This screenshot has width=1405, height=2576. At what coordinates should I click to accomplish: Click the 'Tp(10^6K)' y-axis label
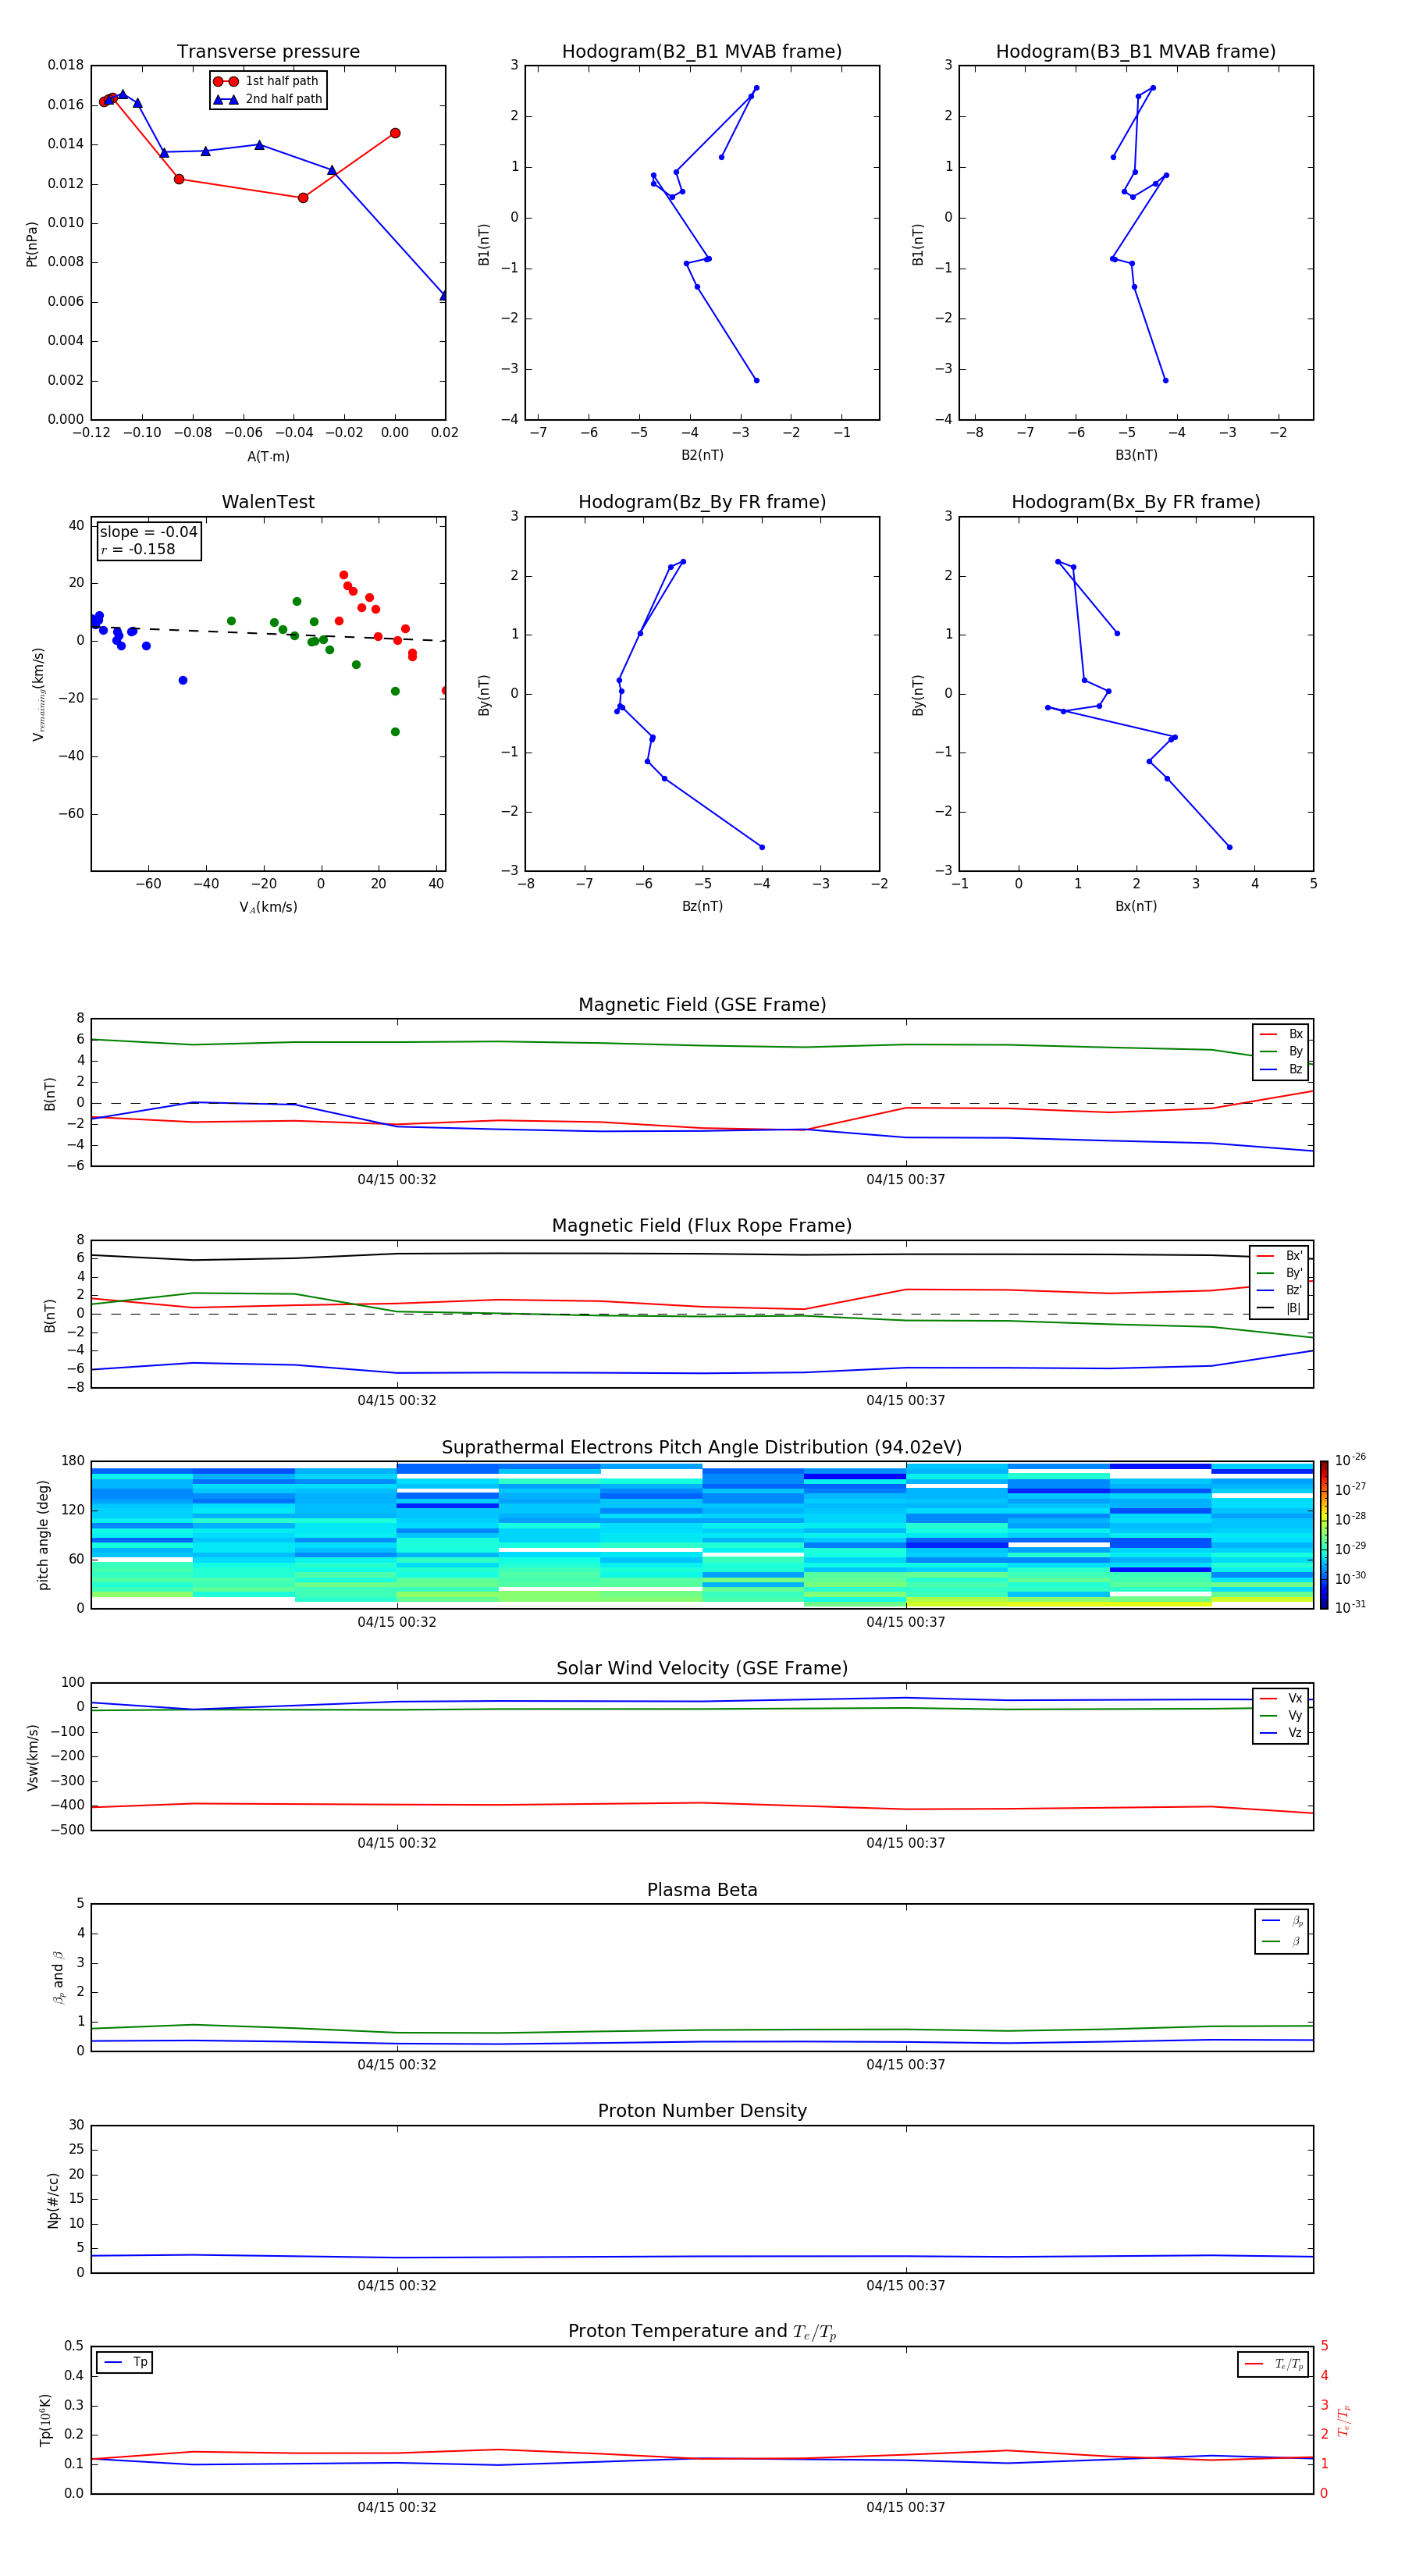(x=45, y=2420)
